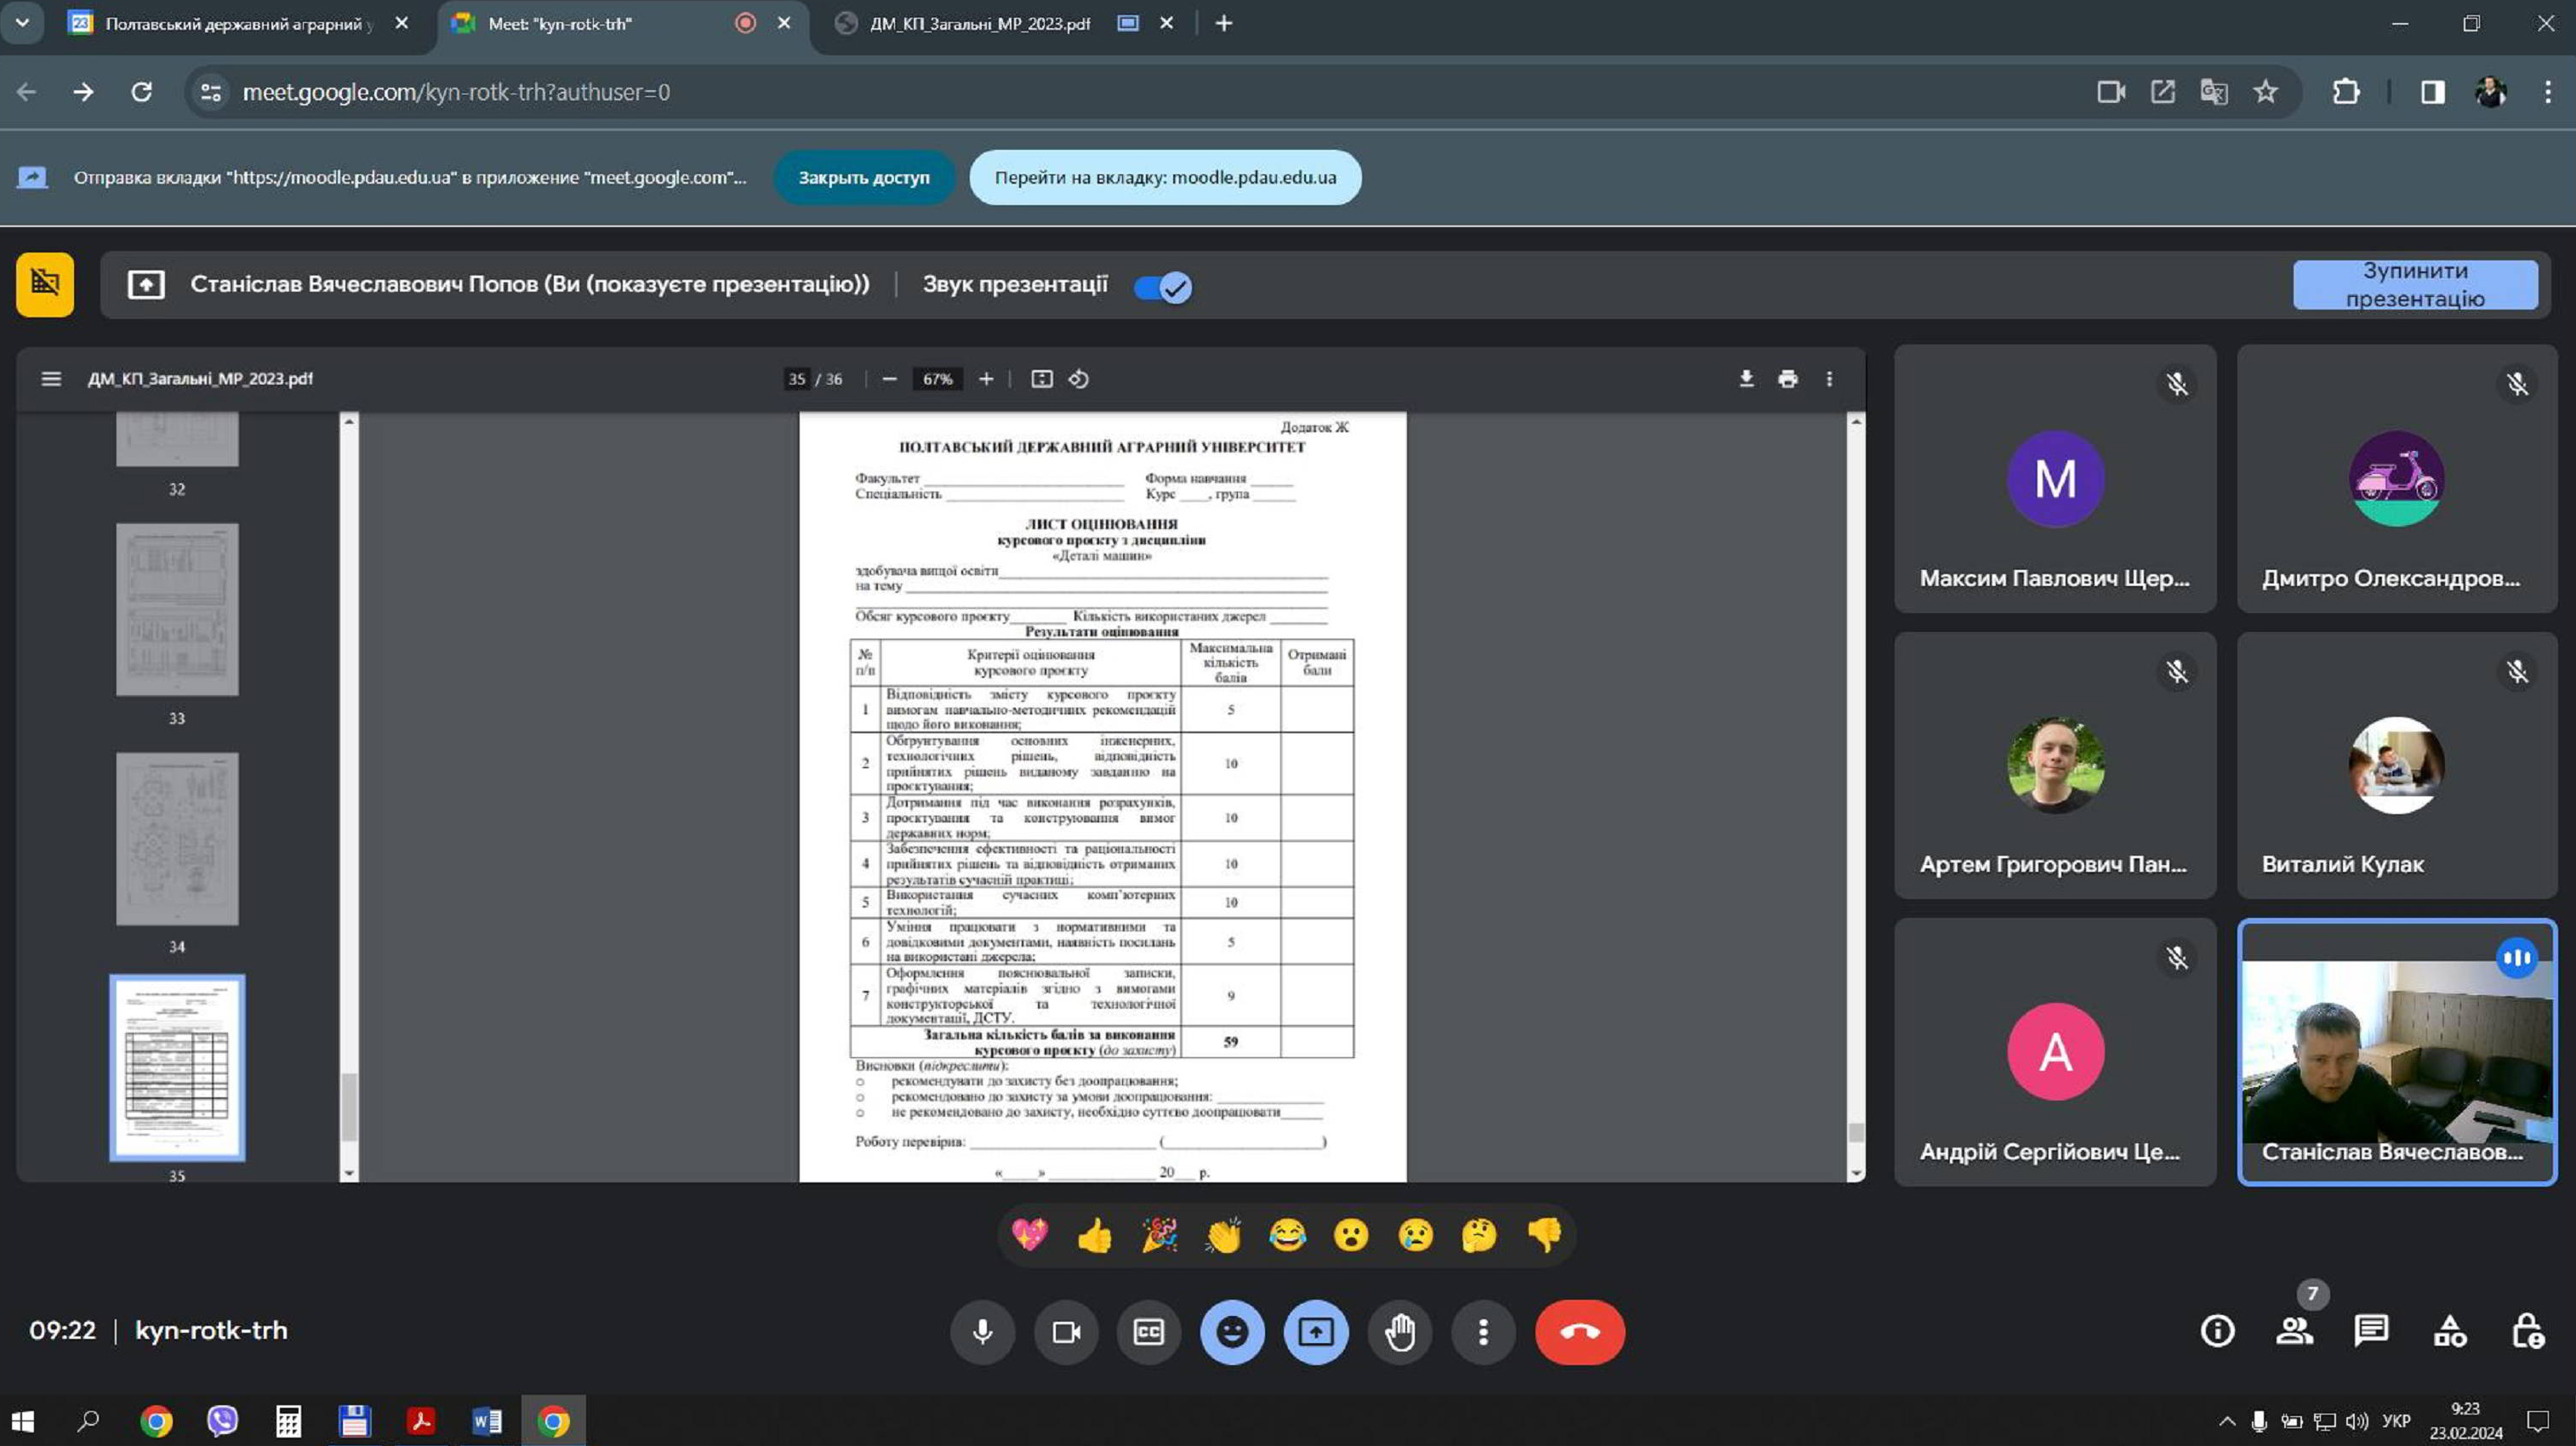
Task: Show participants list people icon
Action: tap(2294, 1330)
